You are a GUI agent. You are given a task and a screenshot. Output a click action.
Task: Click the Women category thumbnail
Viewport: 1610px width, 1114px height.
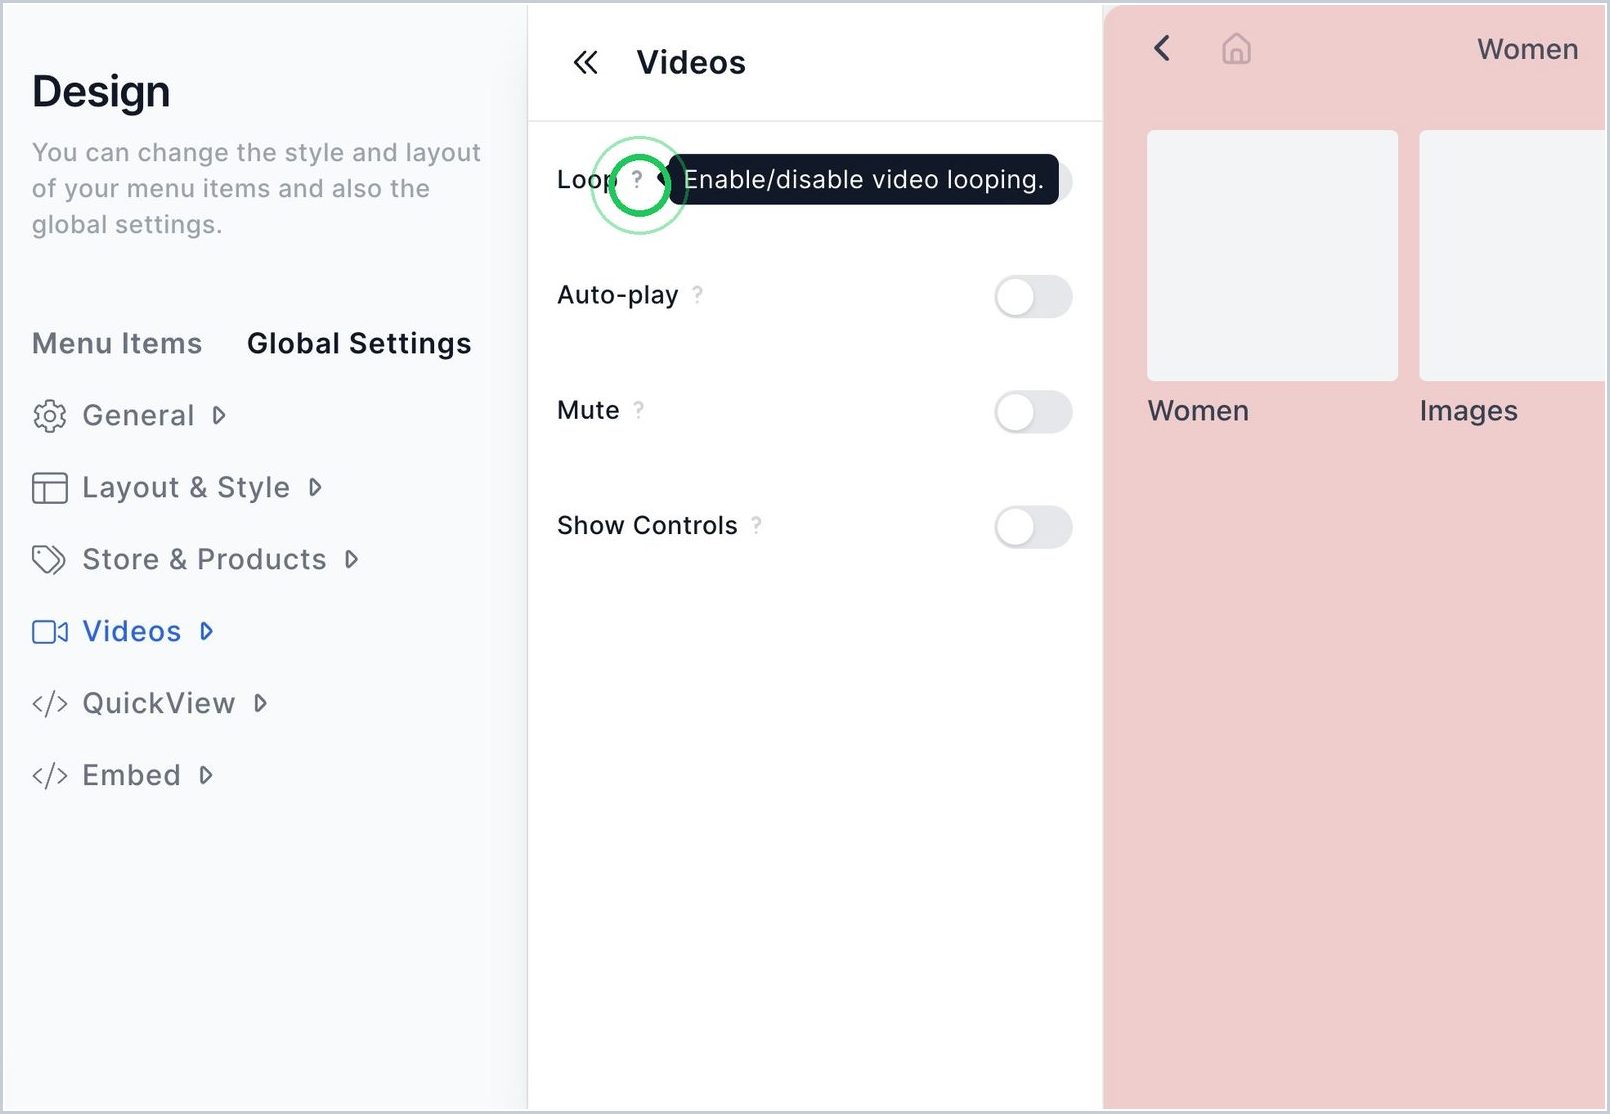pyautogui.click(x=1272, y=255)
